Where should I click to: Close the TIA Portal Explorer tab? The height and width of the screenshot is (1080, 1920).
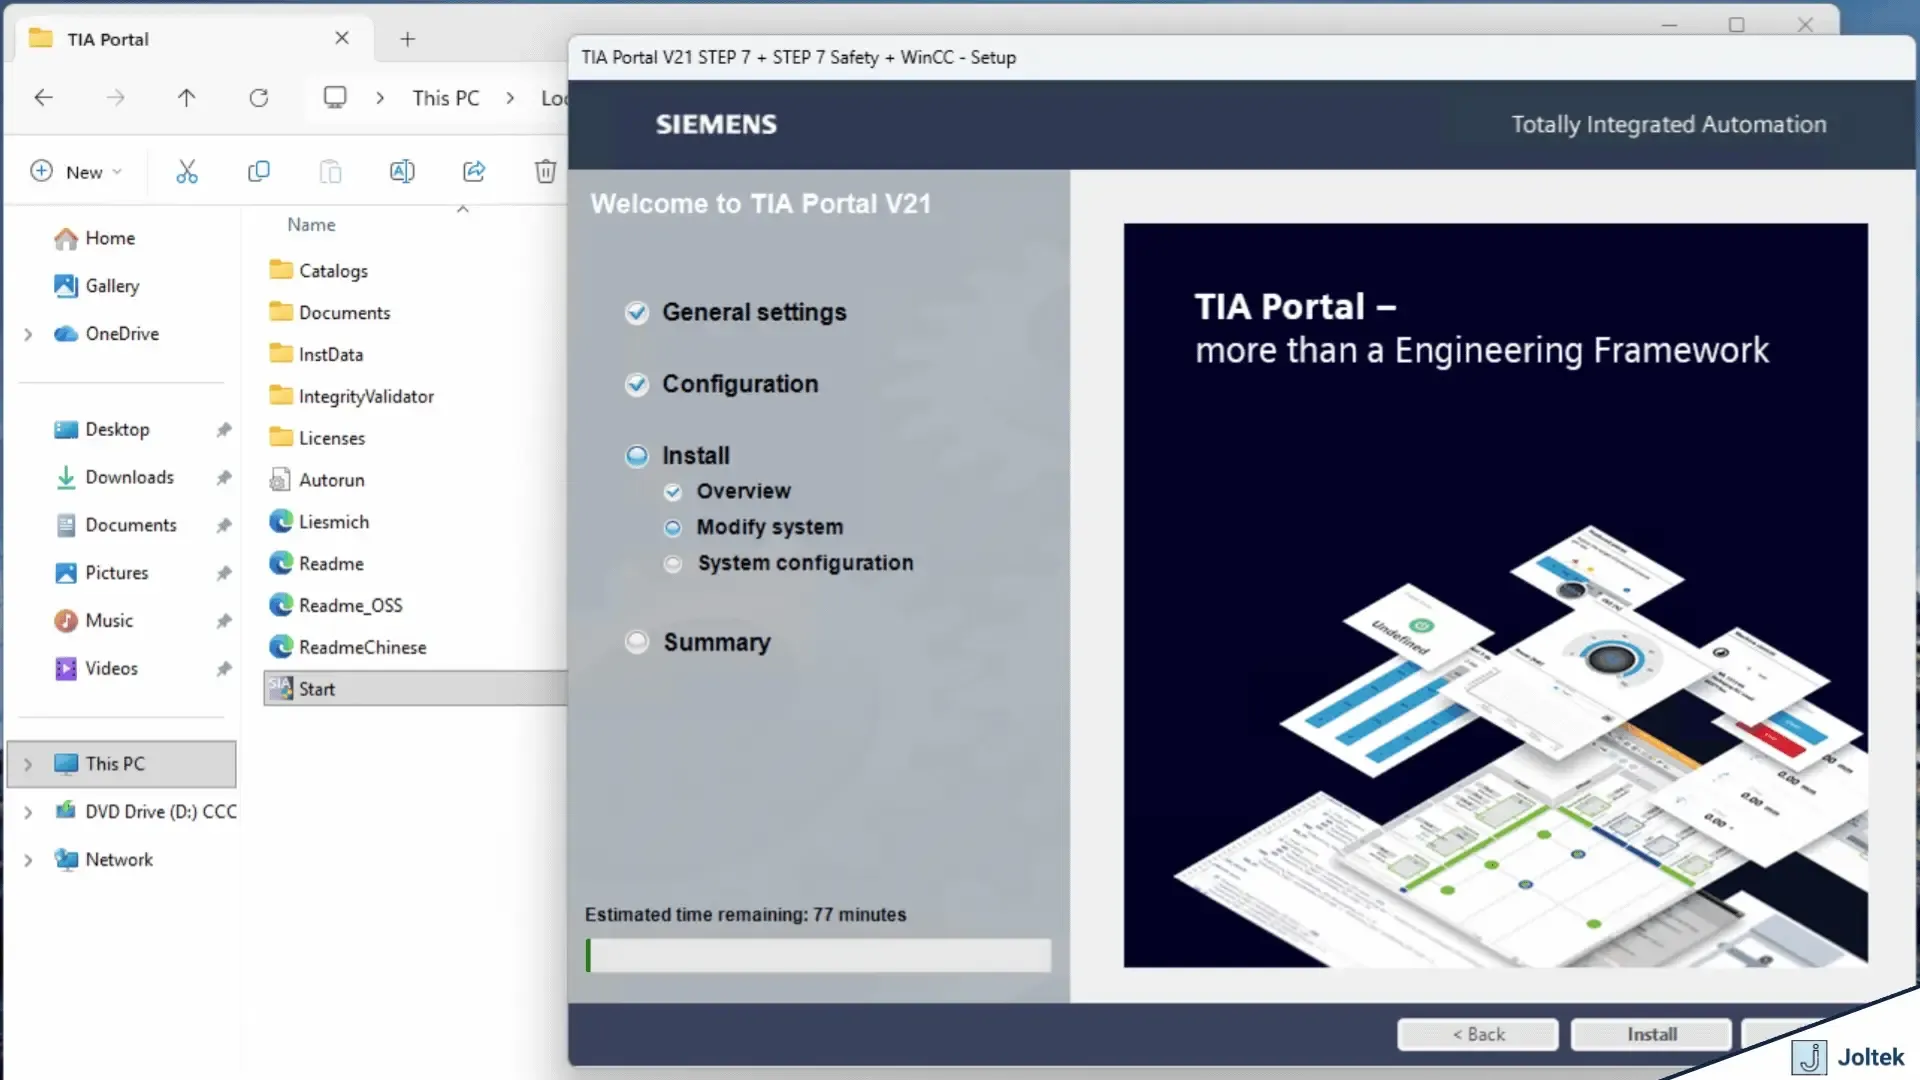[x=342, y=38]
